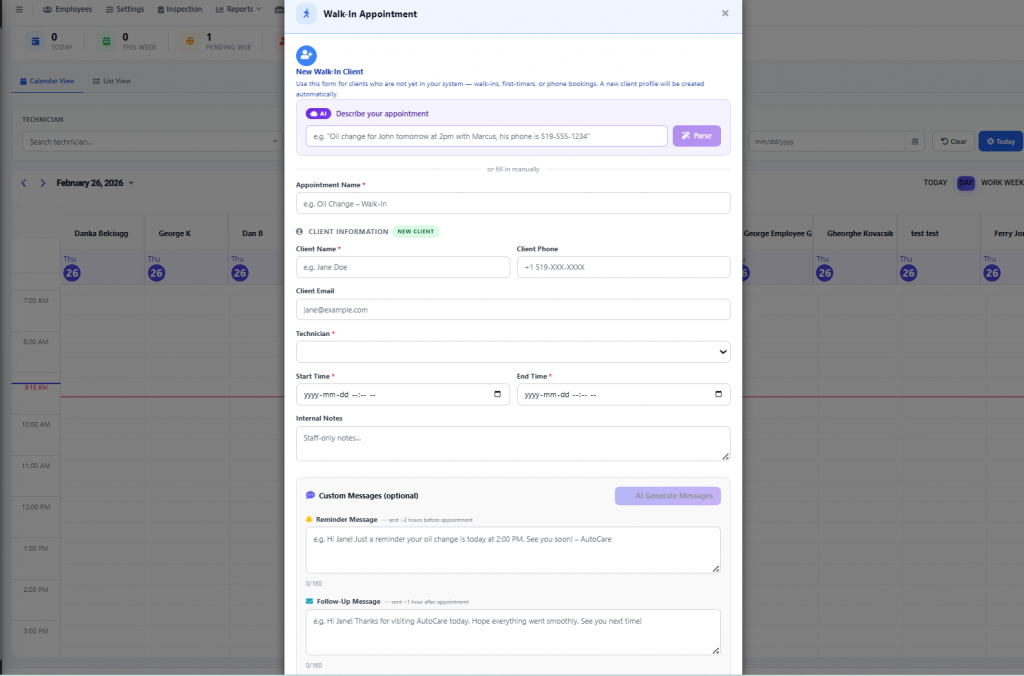Open the Start Time calendar picker icon
Viewport: 1024px width, 676px height.
pyautogui.click(x=498, y=394)
